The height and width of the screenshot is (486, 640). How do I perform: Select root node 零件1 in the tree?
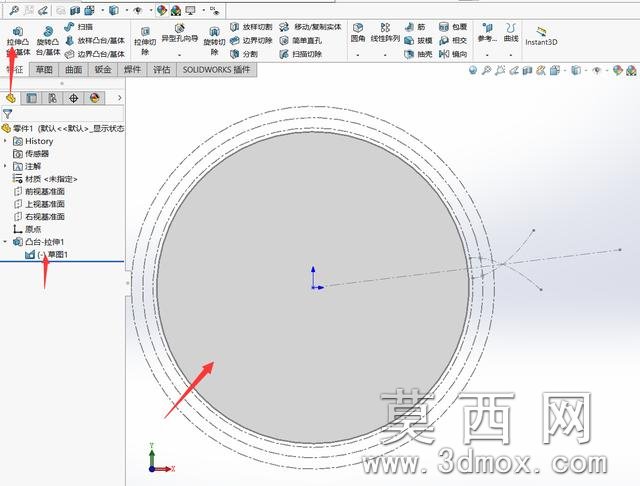pos(62,129)
